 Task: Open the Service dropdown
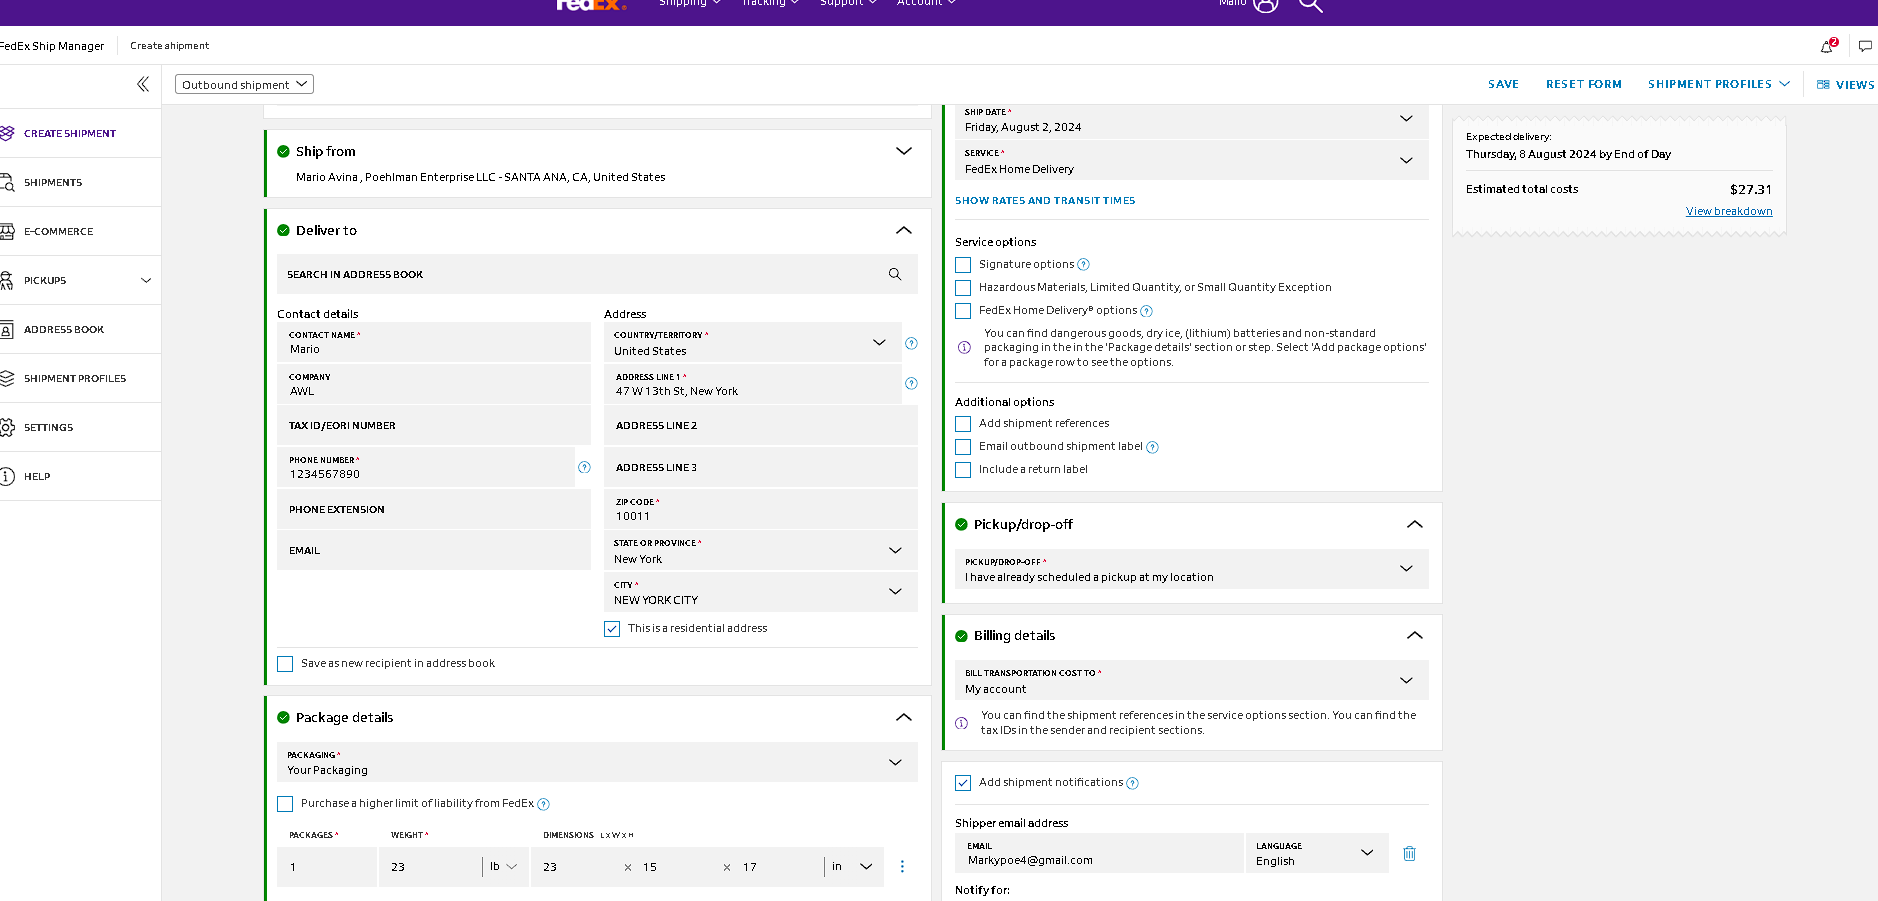coord(1191,161)
